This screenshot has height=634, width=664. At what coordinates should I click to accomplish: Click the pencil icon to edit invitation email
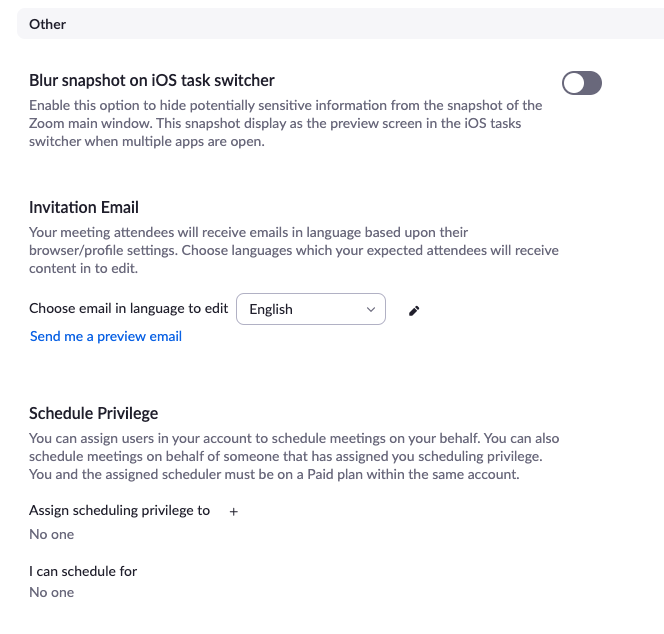(414, 310)
